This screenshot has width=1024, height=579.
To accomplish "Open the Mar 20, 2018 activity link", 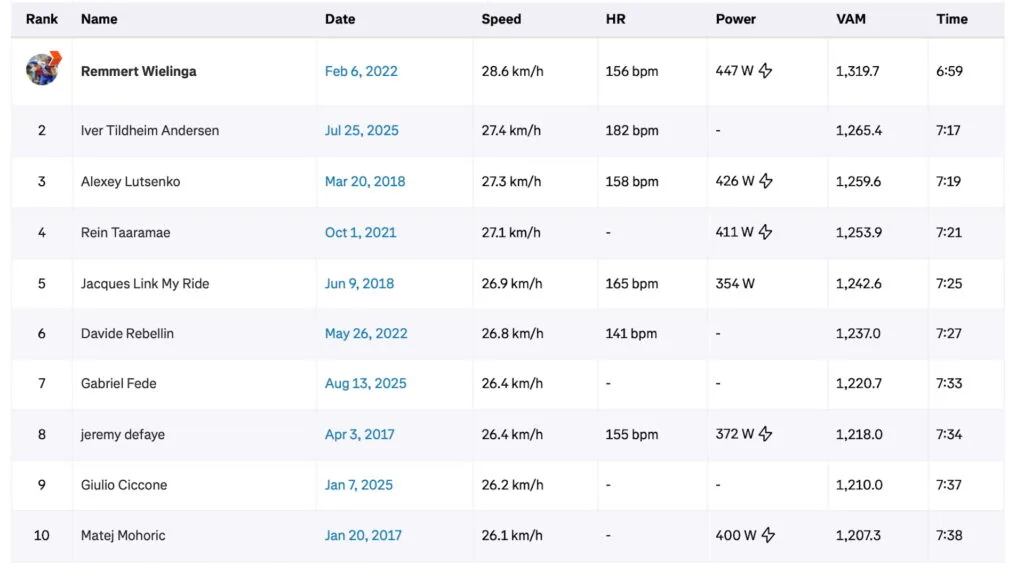I will (365, 181).
